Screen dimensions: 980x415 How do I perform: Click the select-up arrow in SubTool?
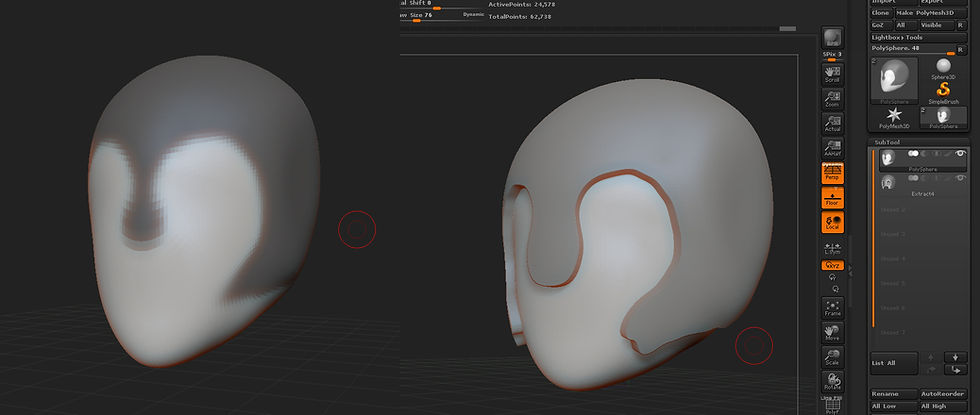931,358
